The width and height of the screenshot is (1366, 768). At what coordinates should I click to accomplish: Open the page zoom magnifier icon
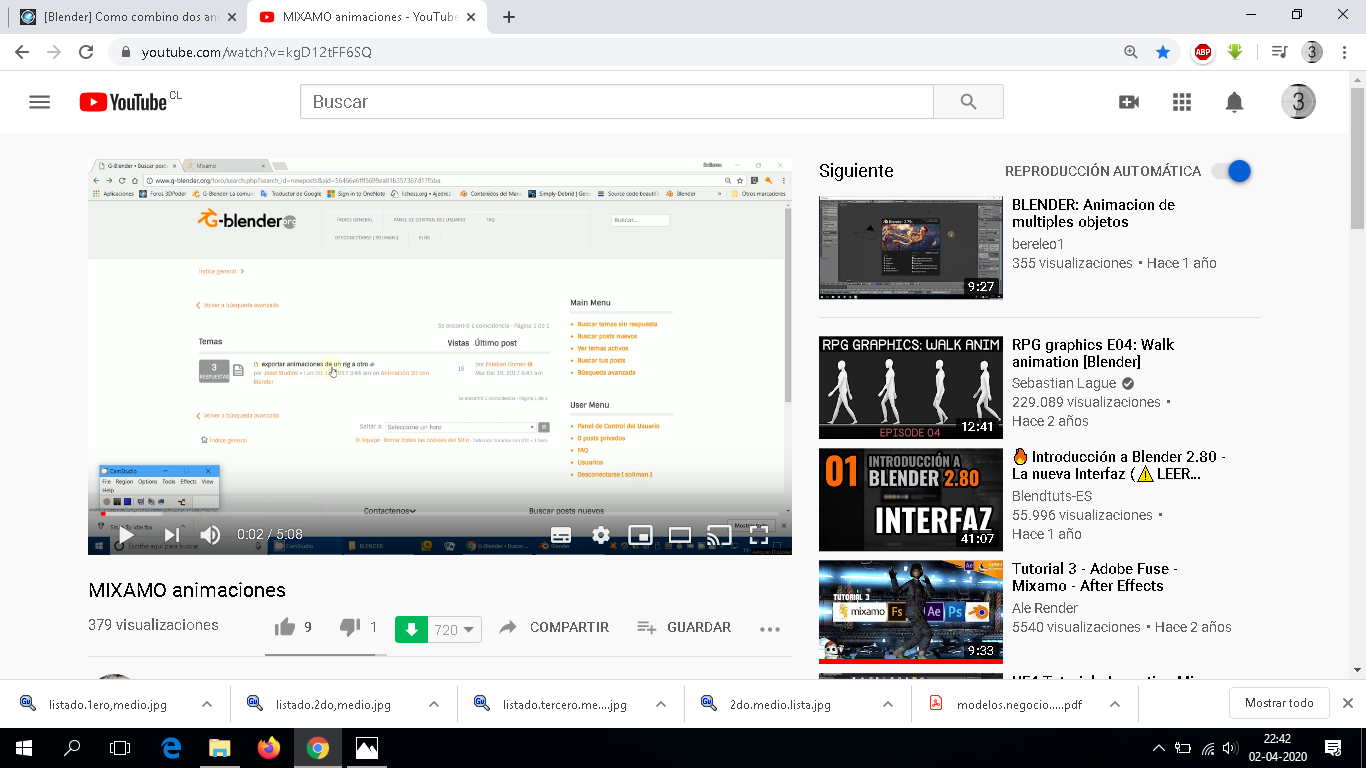1131,52
